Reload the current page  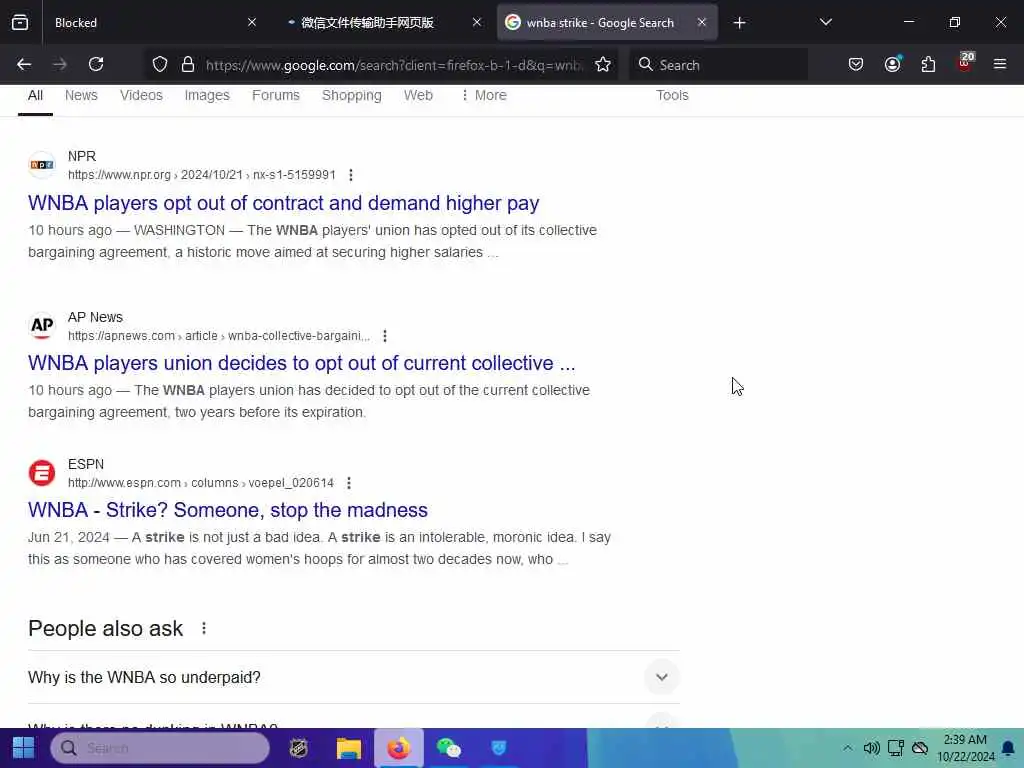click(x=96, y=64)
